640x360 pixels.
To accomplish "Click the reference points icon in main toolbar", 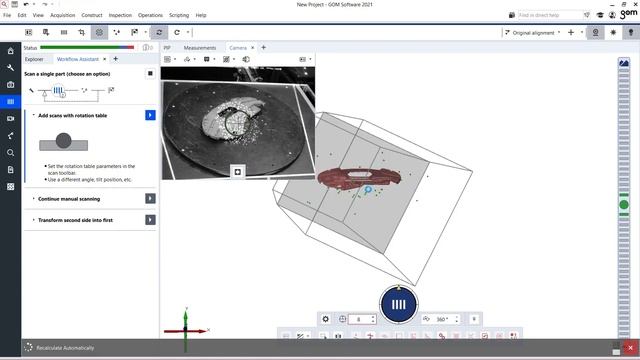I will click(x=117, y=32).
